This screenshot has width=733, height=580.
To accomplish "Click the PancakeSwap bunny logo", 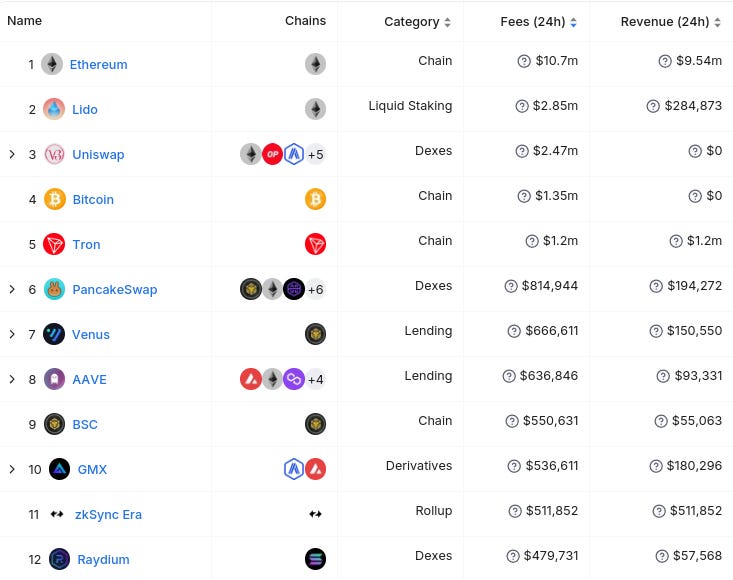I will (x=54, y=289).
